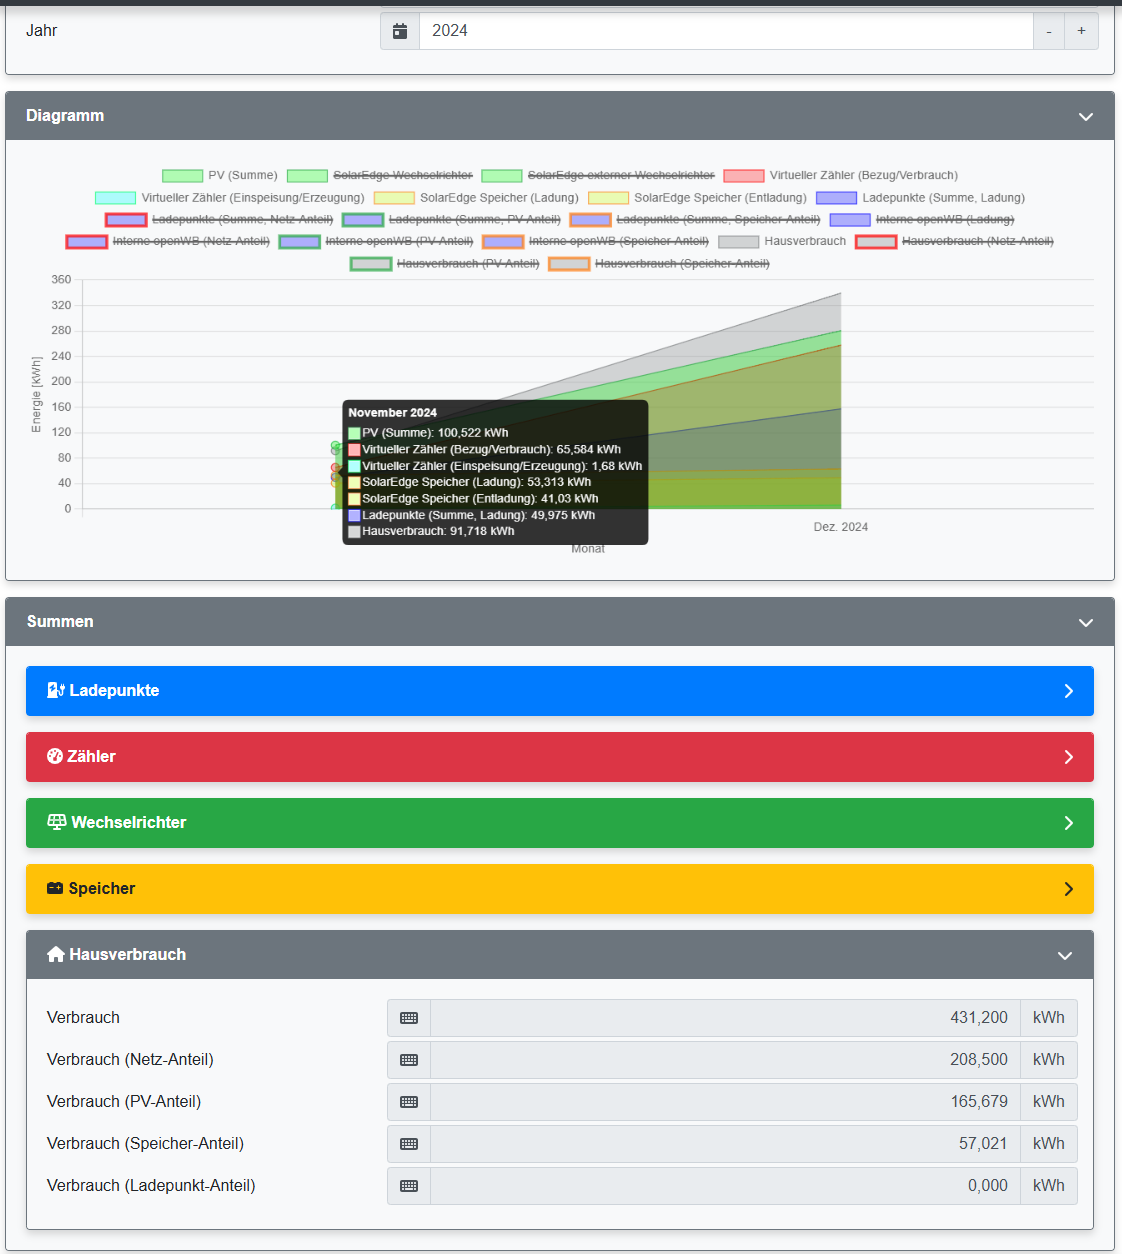
Task: Click the Verbrauch (PV-Anteil) label
Action: pos(124,1102)
